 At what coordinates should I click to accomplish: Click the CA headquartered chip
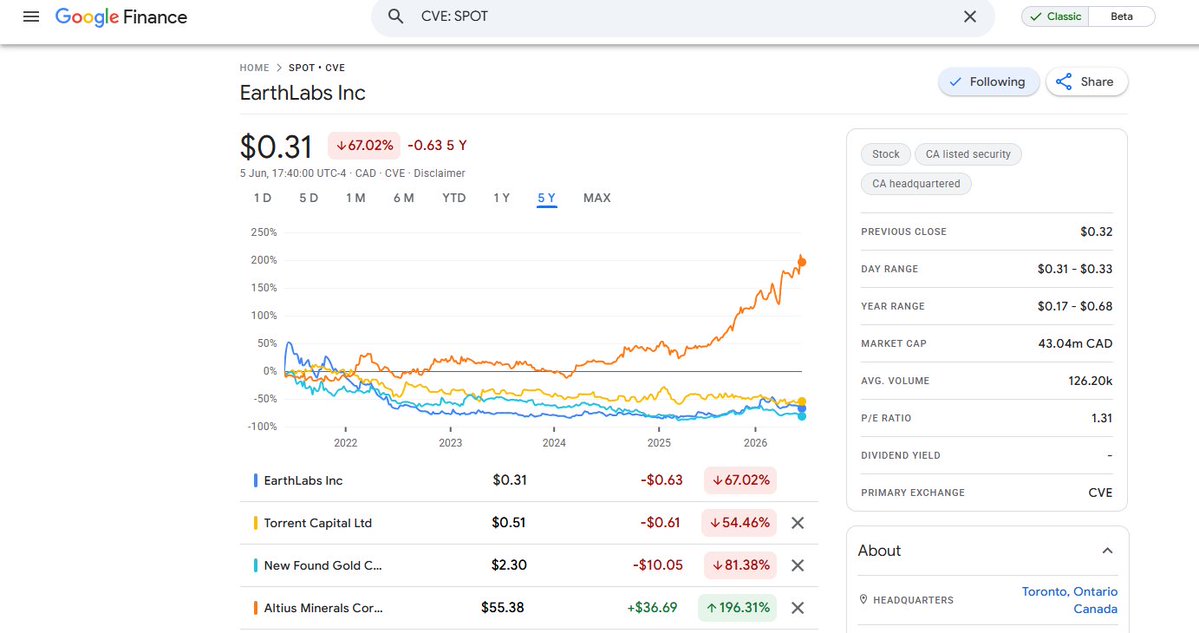pos(916,183)
